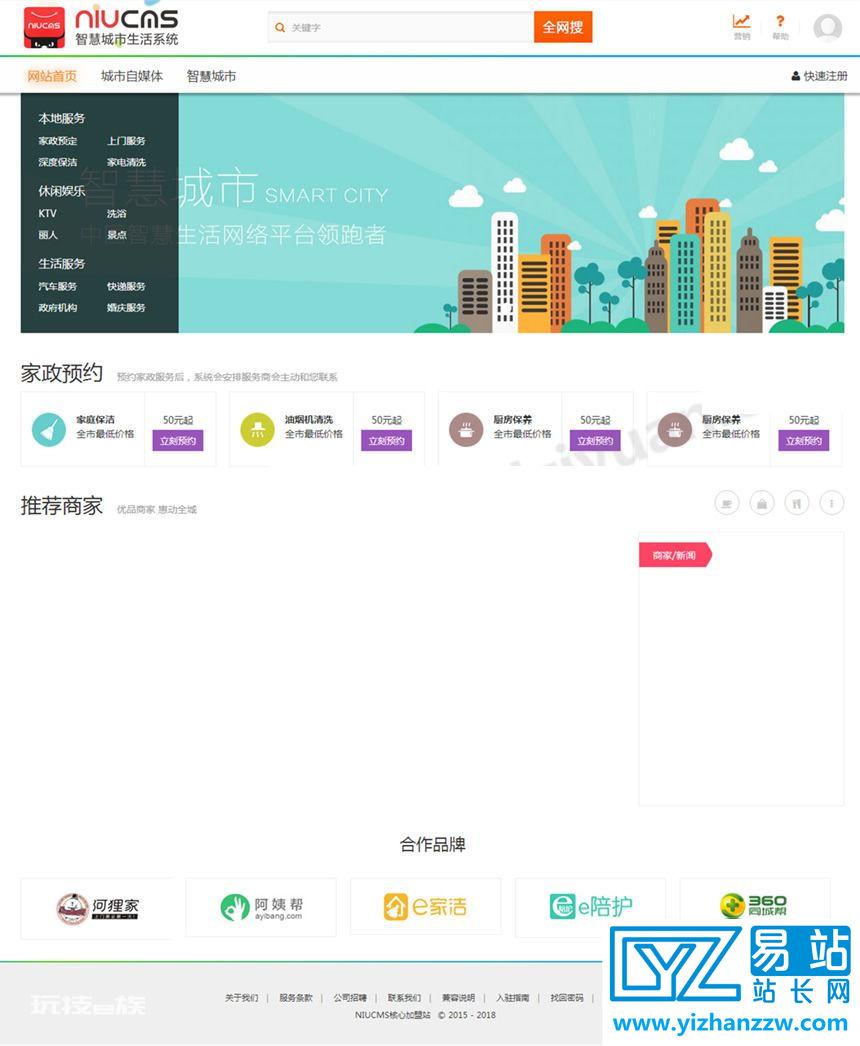The image size is (860, 1046).
Task: Click the cup filter icon in 推荐商家
Action: point(727,503)
